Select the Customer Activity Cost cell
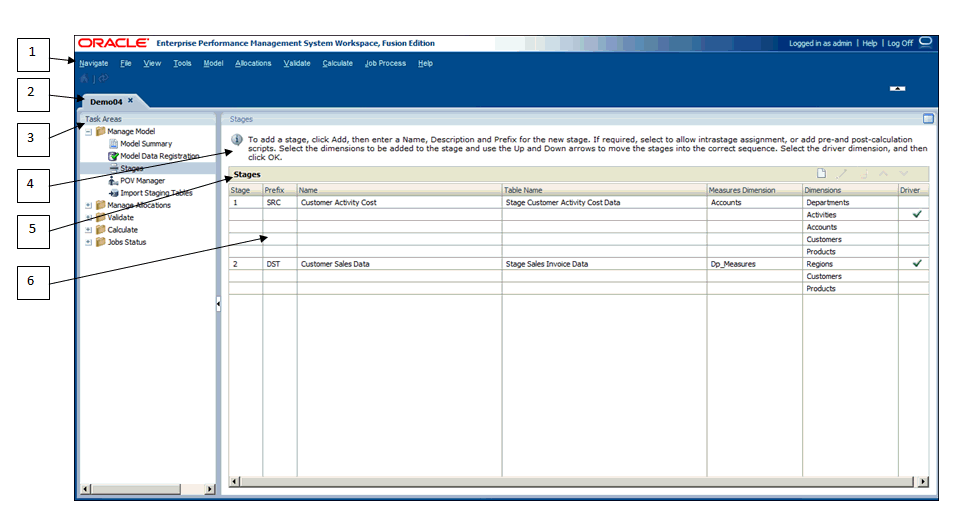The height and width of the screenshot is (525, 968). 399,202
